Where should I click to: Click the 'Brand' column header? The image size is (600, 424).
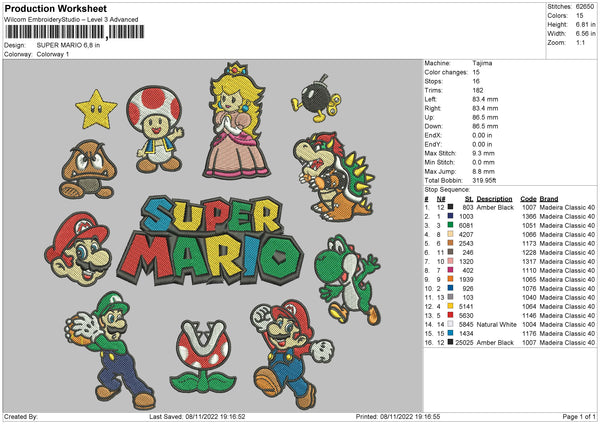click(549, 199)
